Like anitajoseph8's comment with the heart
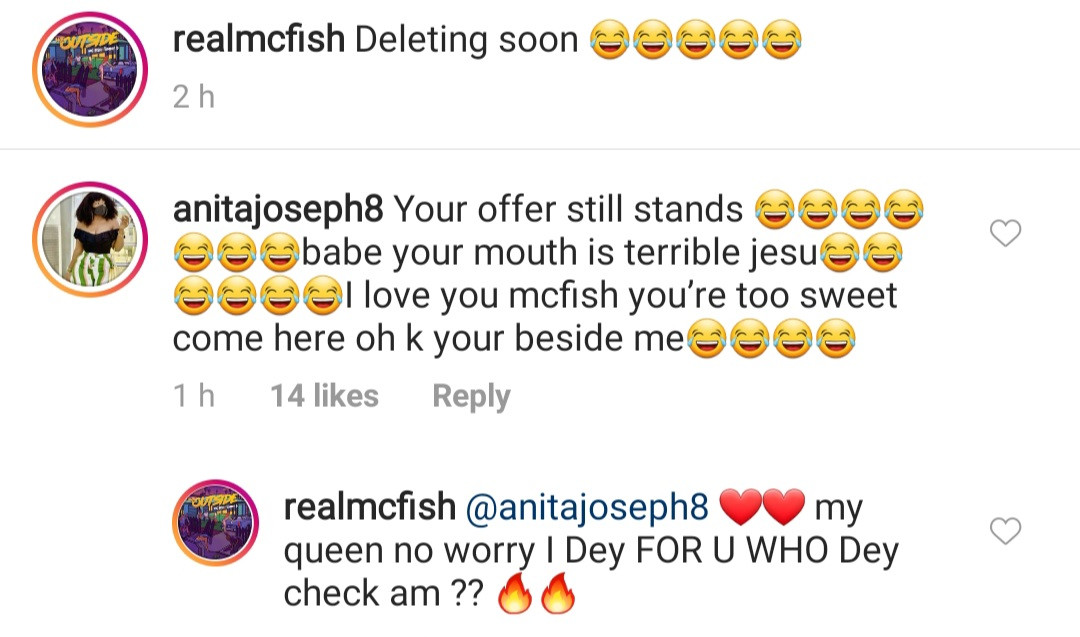The height and width of the screenshot is (637, 1080). [x=1004, y=234]
